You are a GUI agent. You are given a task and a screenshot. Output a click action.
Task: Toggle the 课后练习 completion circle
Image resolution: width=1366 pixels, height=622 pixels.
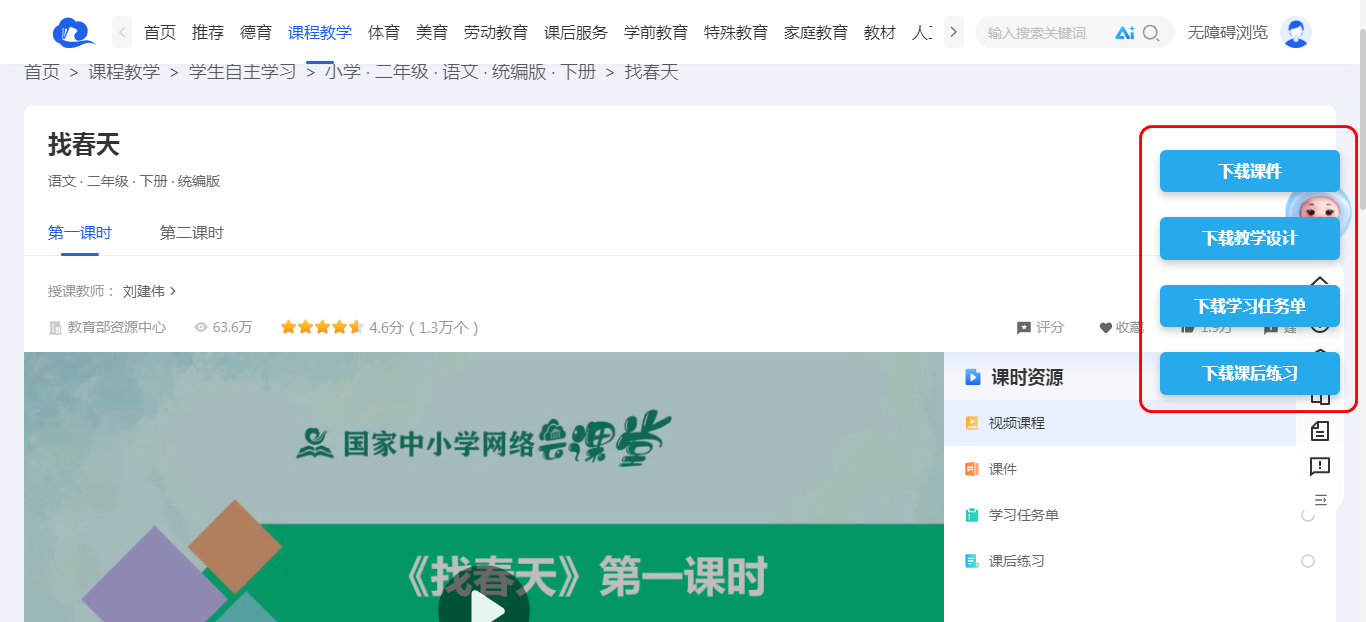1307,561
